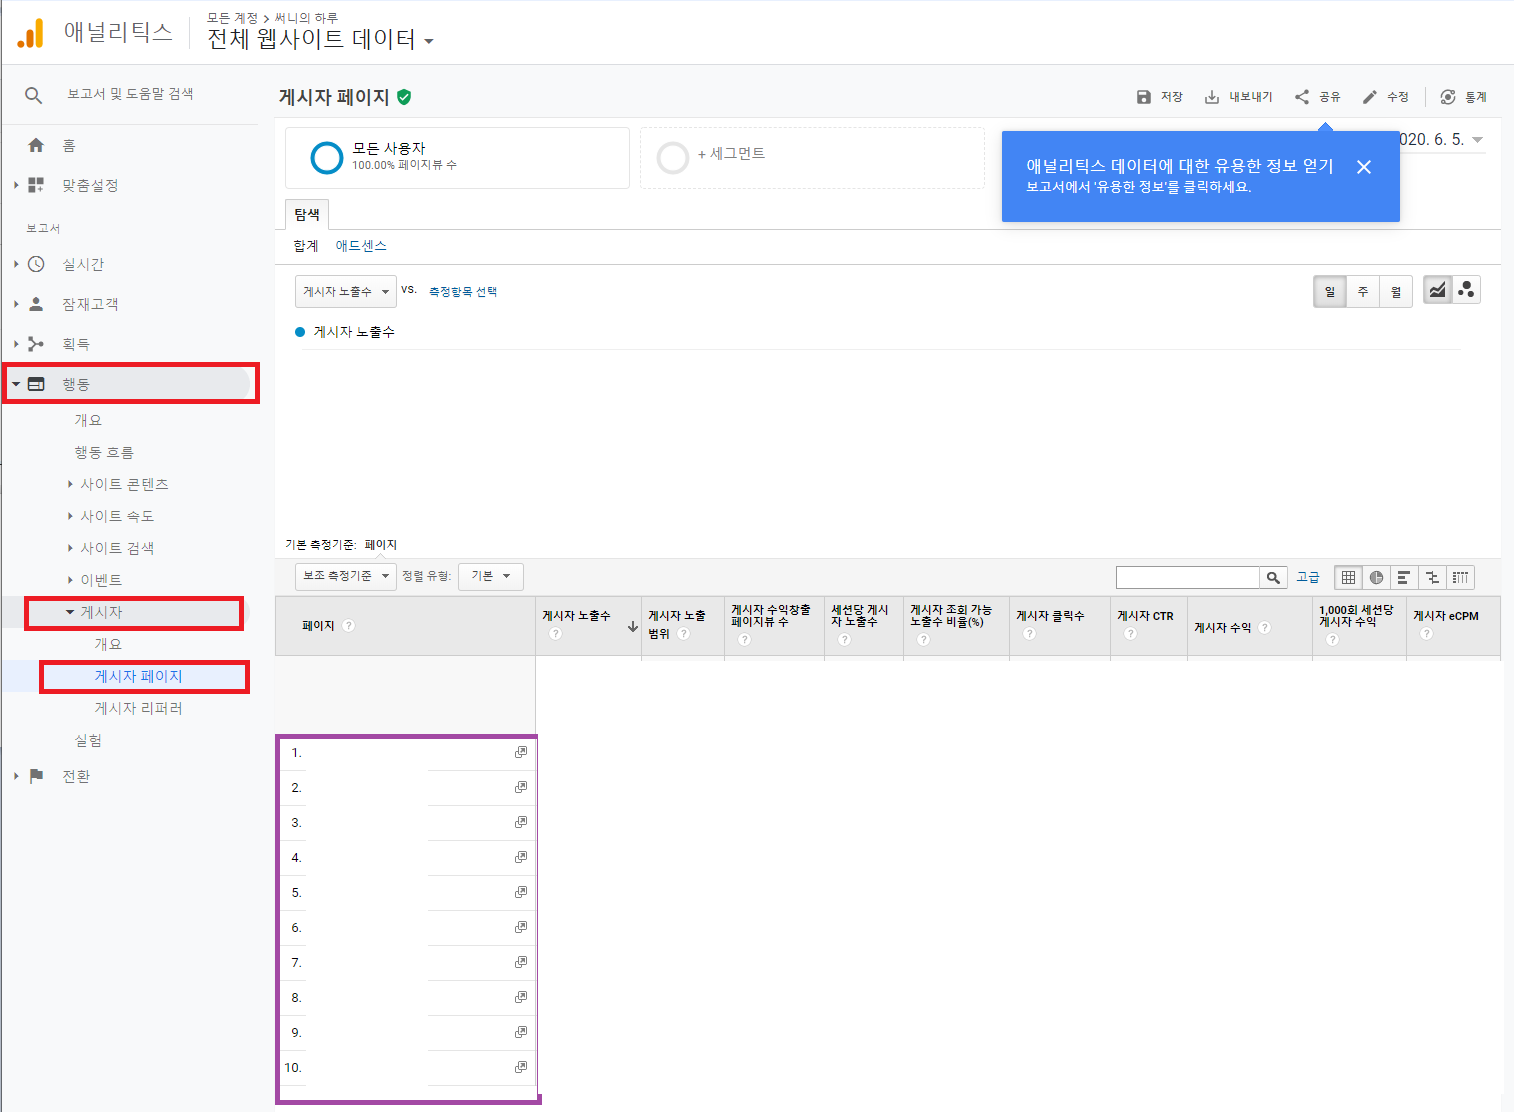Screen dimensions: 1514x1112
Task: Select the performance bar view icon
Action: click(1404, 577)
